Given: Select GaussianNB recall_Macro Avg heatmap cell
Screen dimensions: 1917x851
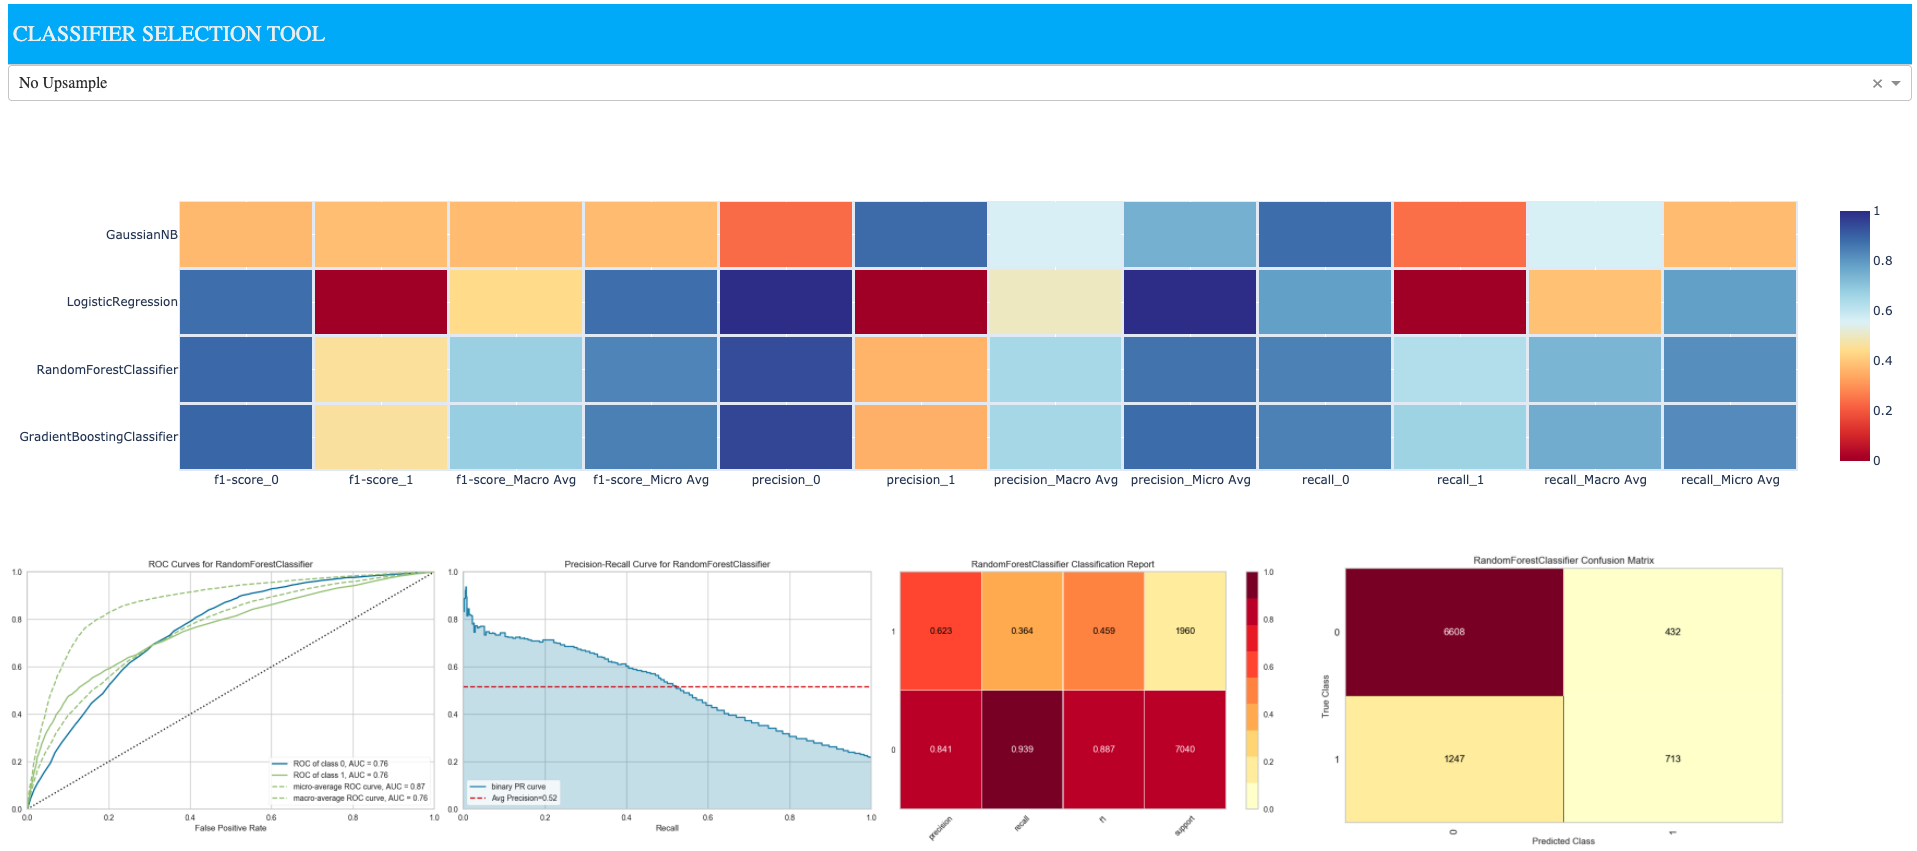Looking at the screenshot, I should click(1595, 235).
